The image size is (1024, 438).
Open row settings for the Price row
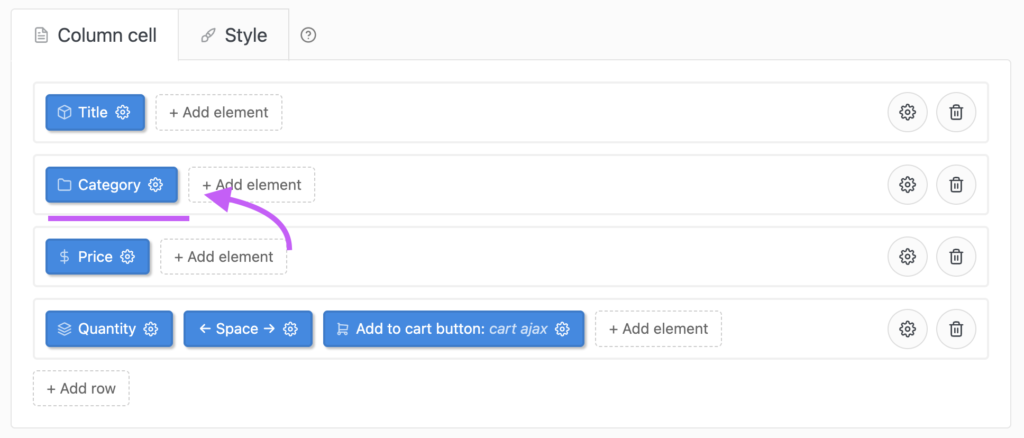coord(907,257)
